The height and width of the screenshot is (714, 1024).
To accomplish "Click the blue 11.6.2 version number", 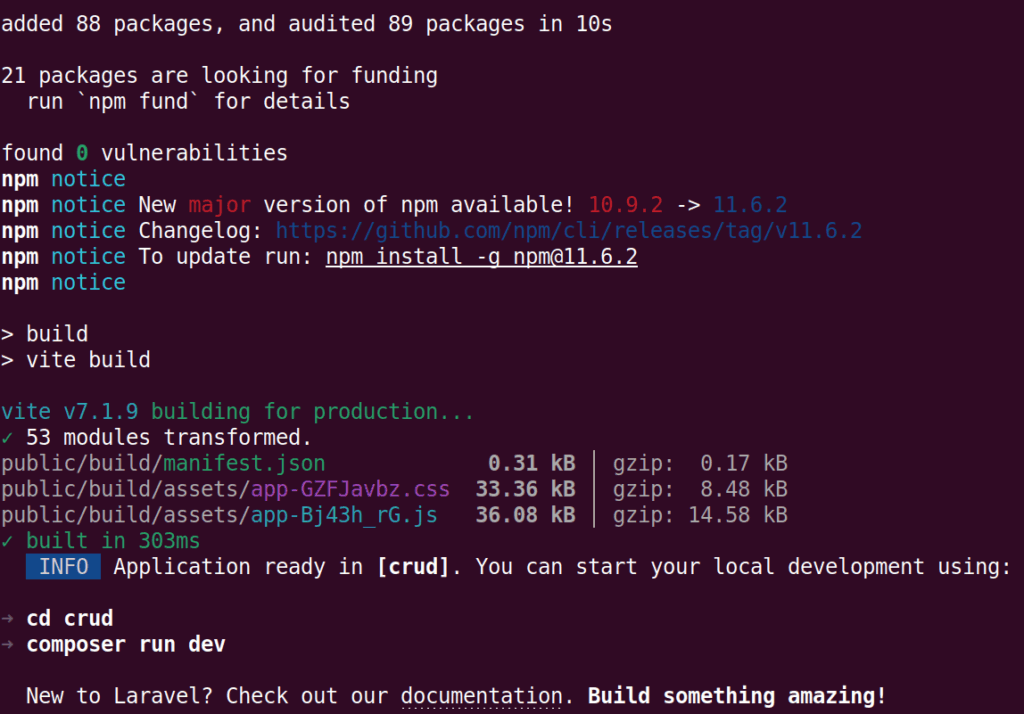I will (x=750, y=205).
